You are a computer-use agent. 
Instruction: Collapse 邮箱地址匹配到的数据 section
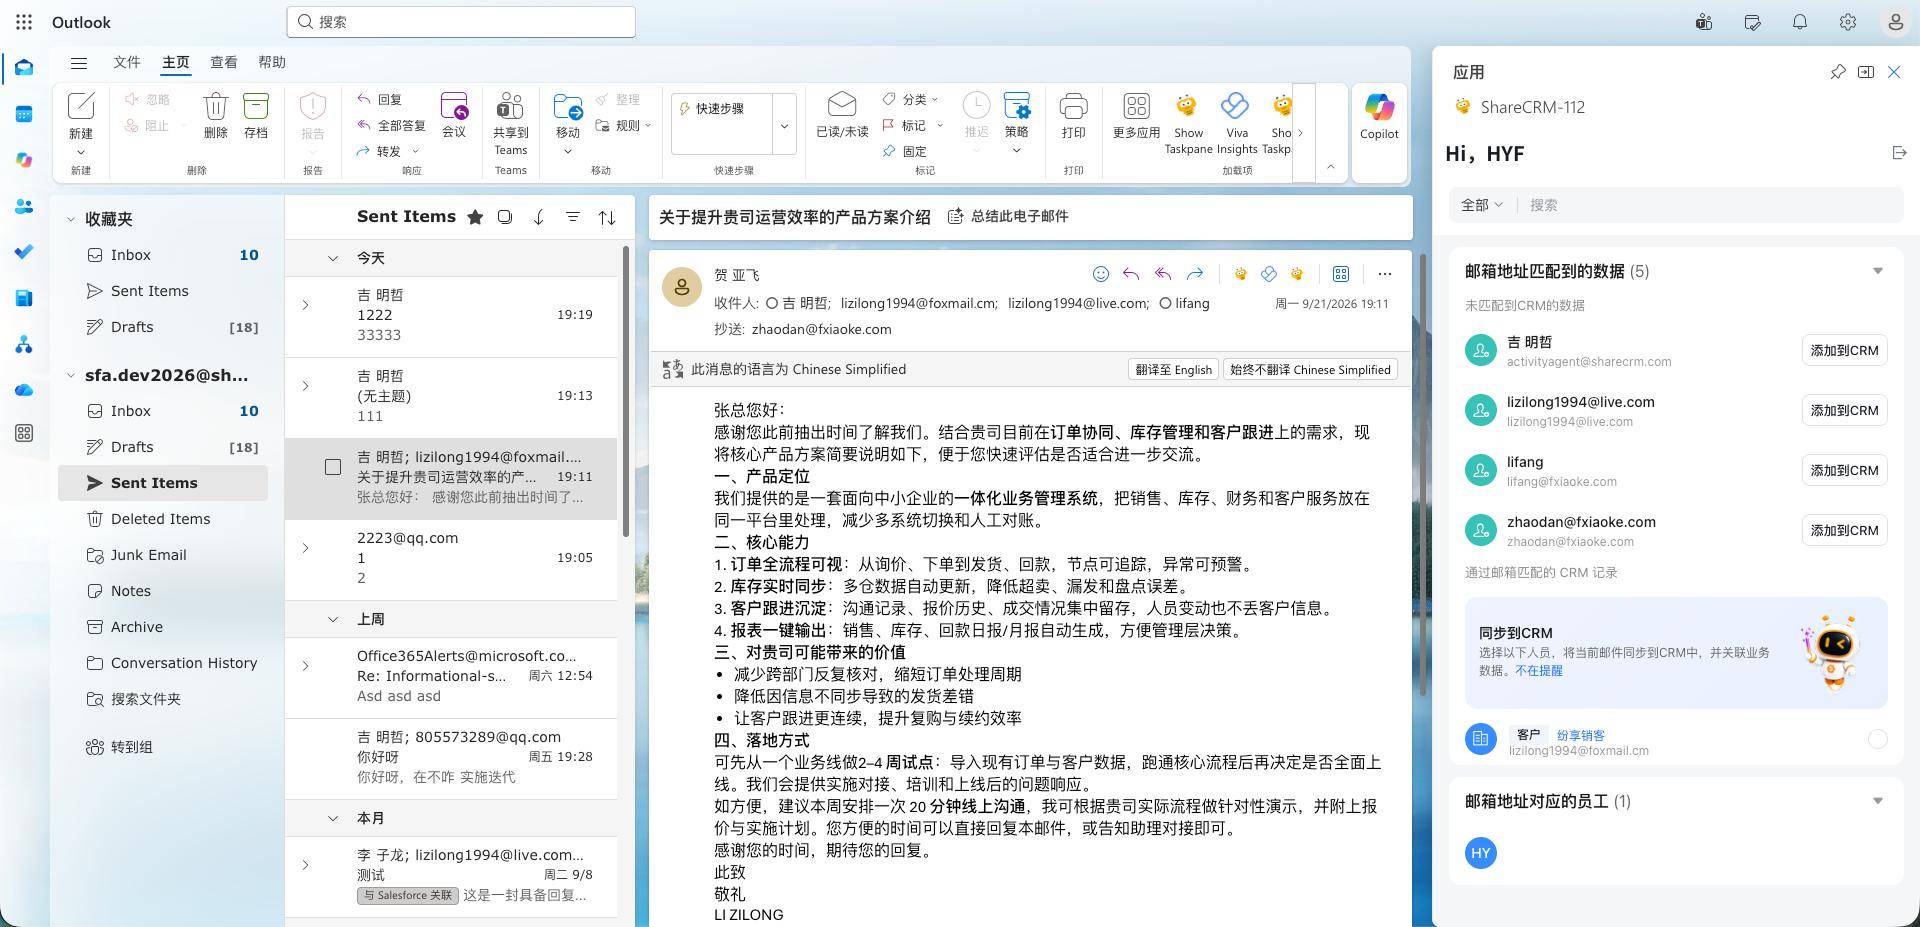tap(1877, 271)
